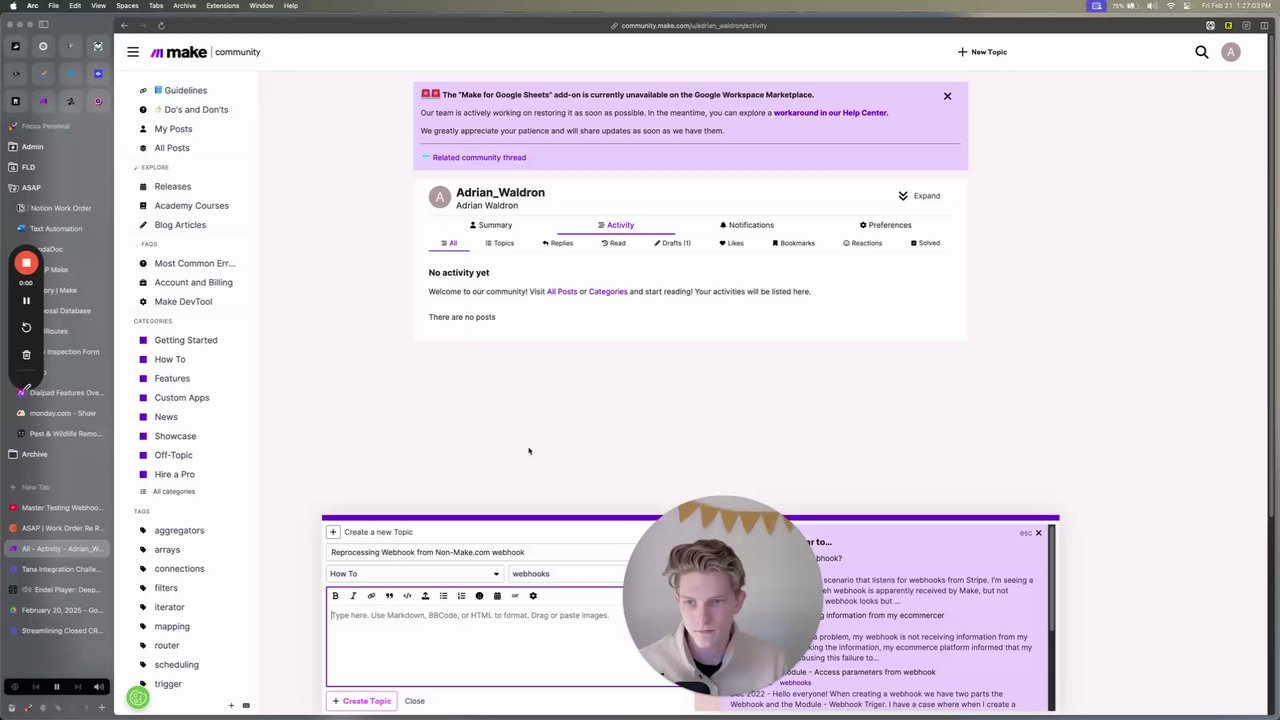Select the Replies activity filter
This screenshot has height=720, width=1280.
pyautogui.click(x=557, y=243)
